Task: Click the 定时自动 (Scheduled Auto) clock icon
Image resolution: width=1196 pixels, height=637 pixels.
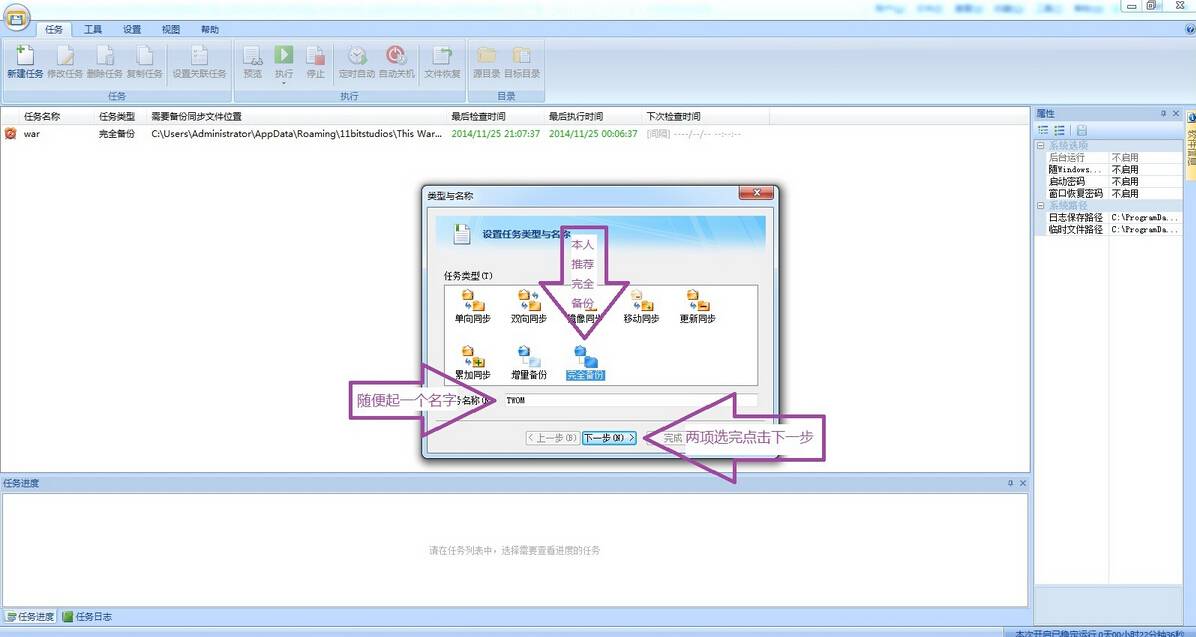Action: 357,56
